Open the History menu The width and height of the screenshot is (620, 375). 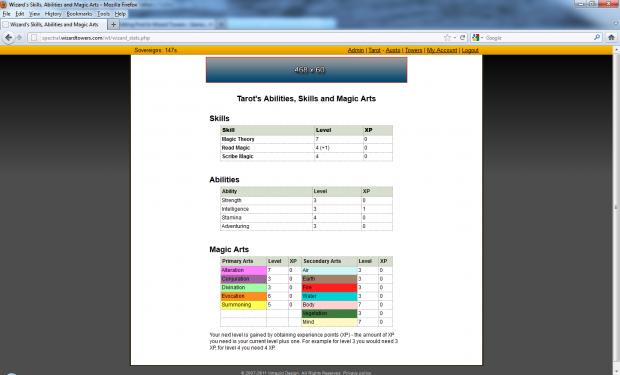53,14
